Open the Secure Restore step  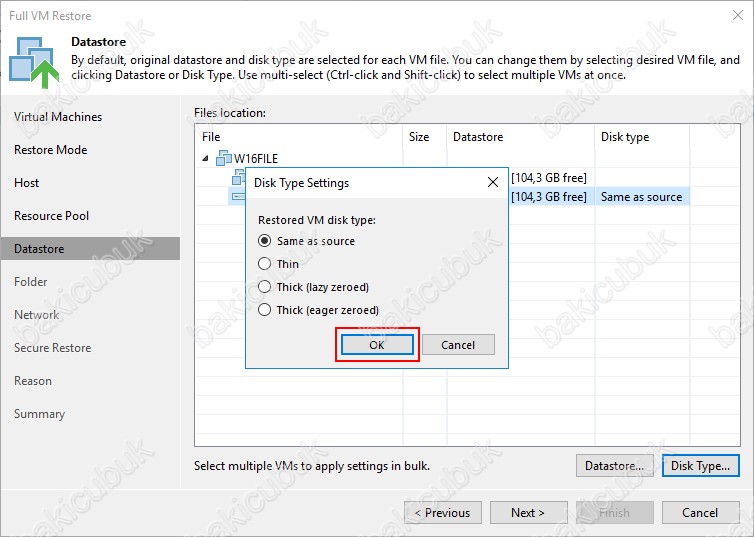[52, 348]
